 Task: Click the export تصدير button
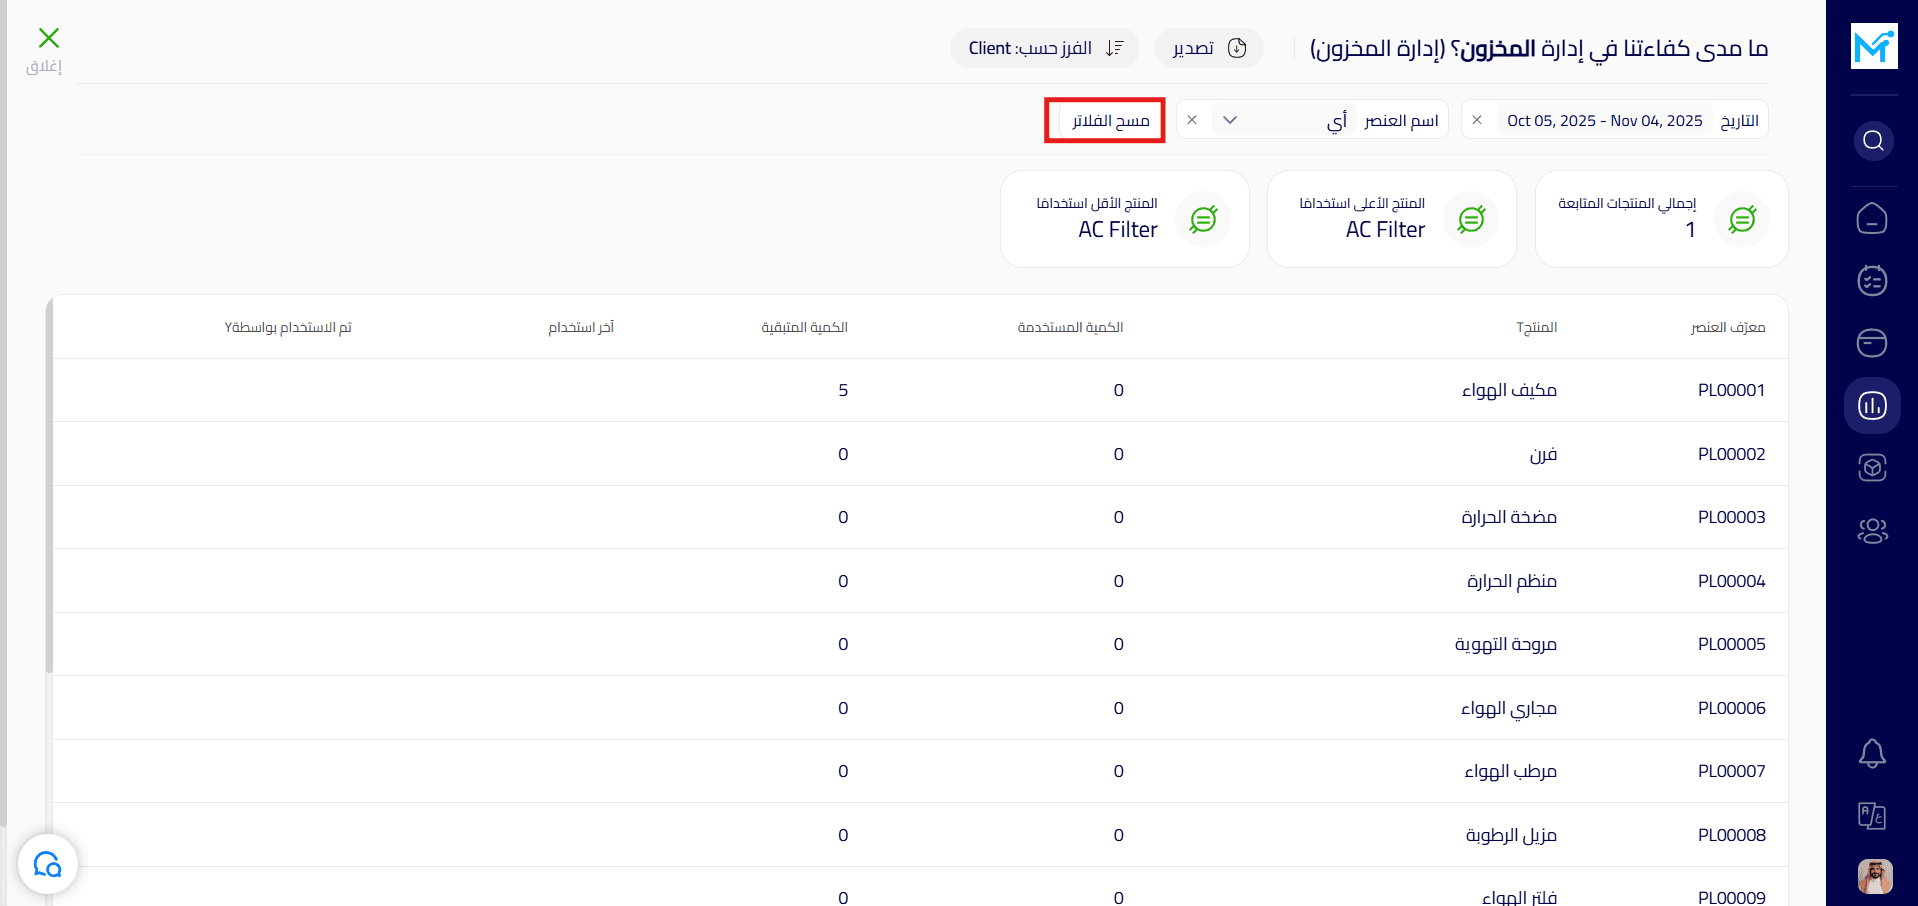tap(1209, 48)
